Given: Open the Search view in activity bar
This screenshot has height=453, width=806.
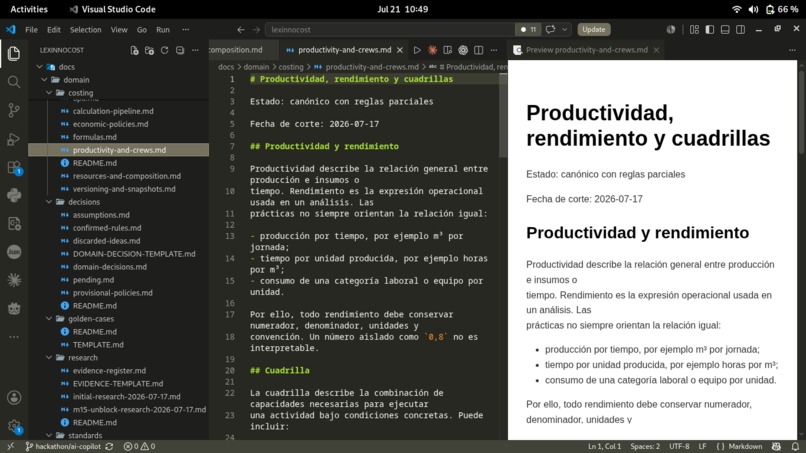Looking at the screenshot, I should point(14,82).
